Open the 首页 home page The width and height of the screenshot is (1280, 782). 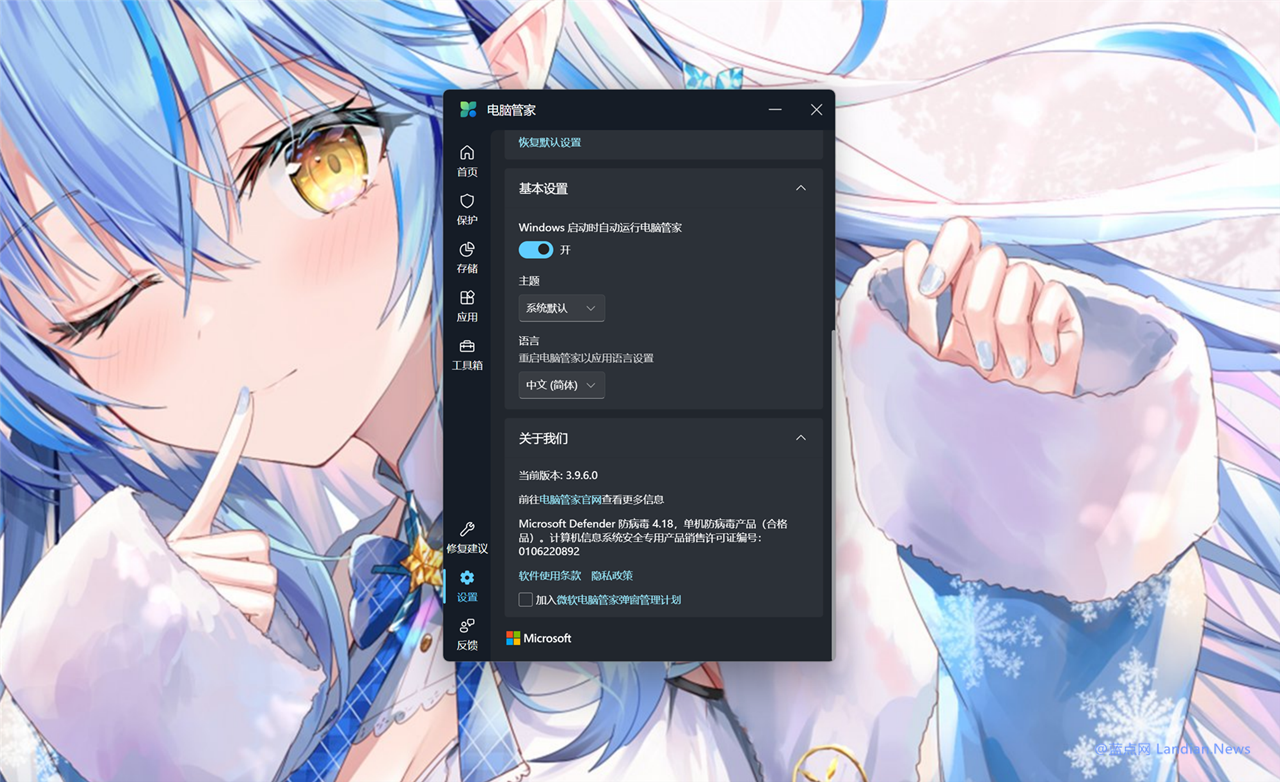click(467, 160)
